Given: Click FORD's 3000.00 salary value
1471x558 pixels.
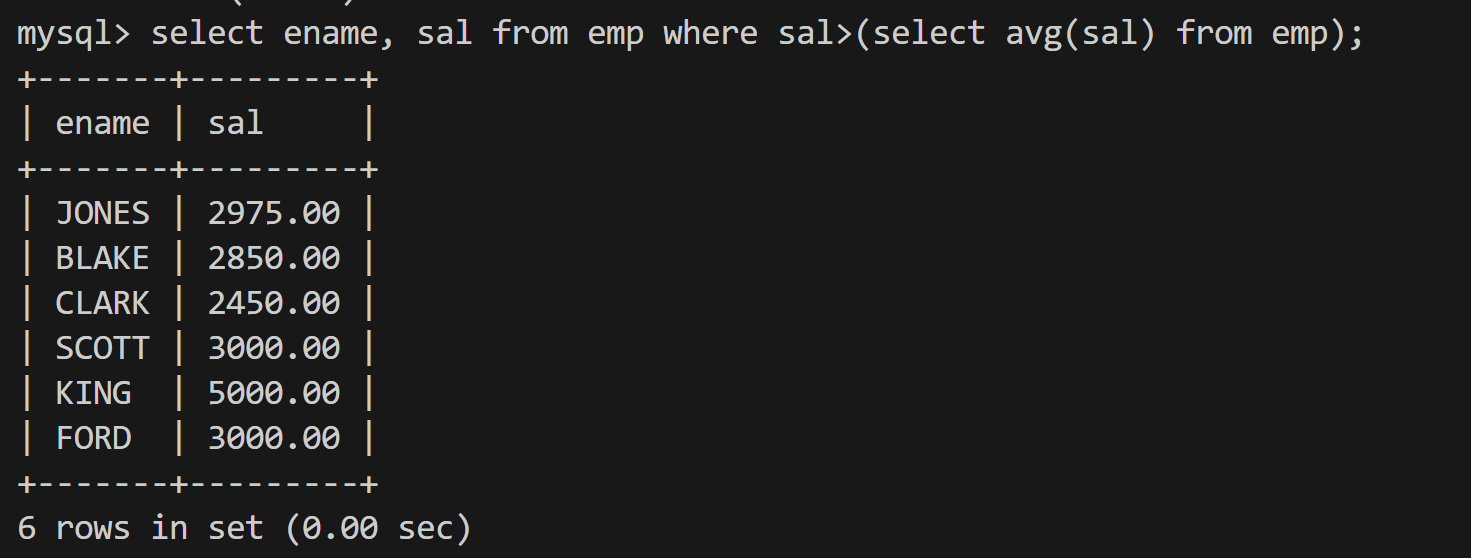Looking at the screenshot, I should [274, 438].
